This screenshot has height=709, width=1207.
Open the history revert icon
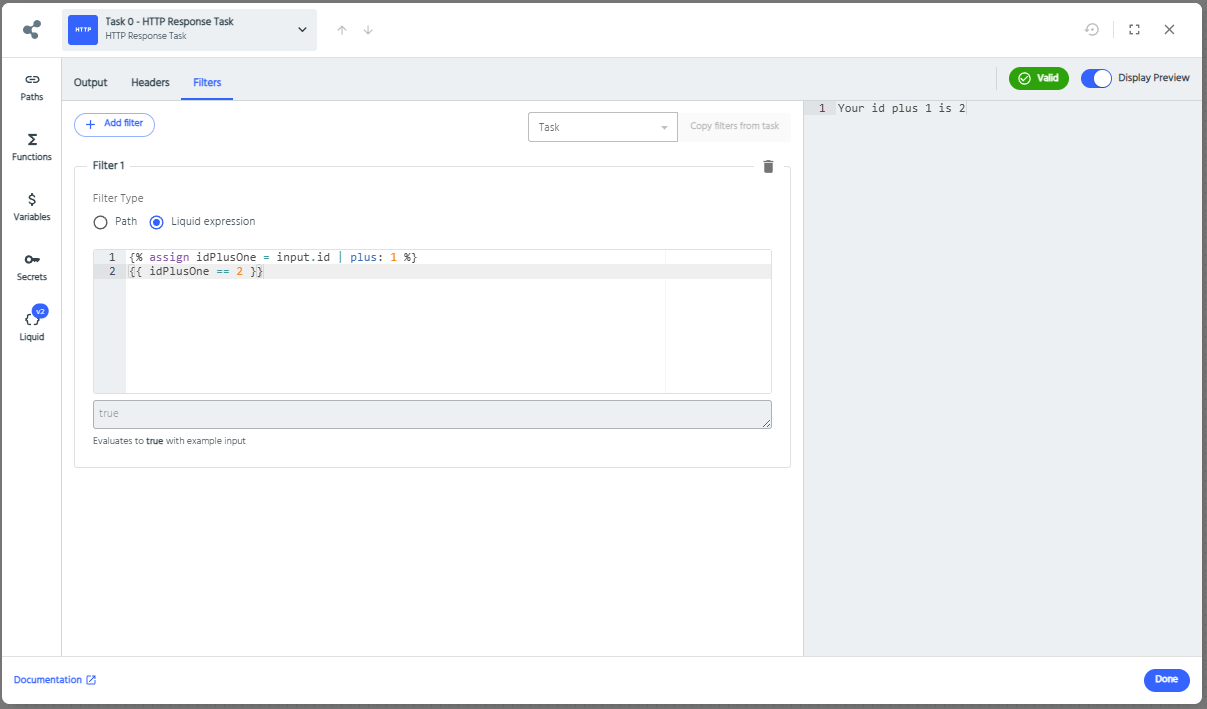[1092, 30]
